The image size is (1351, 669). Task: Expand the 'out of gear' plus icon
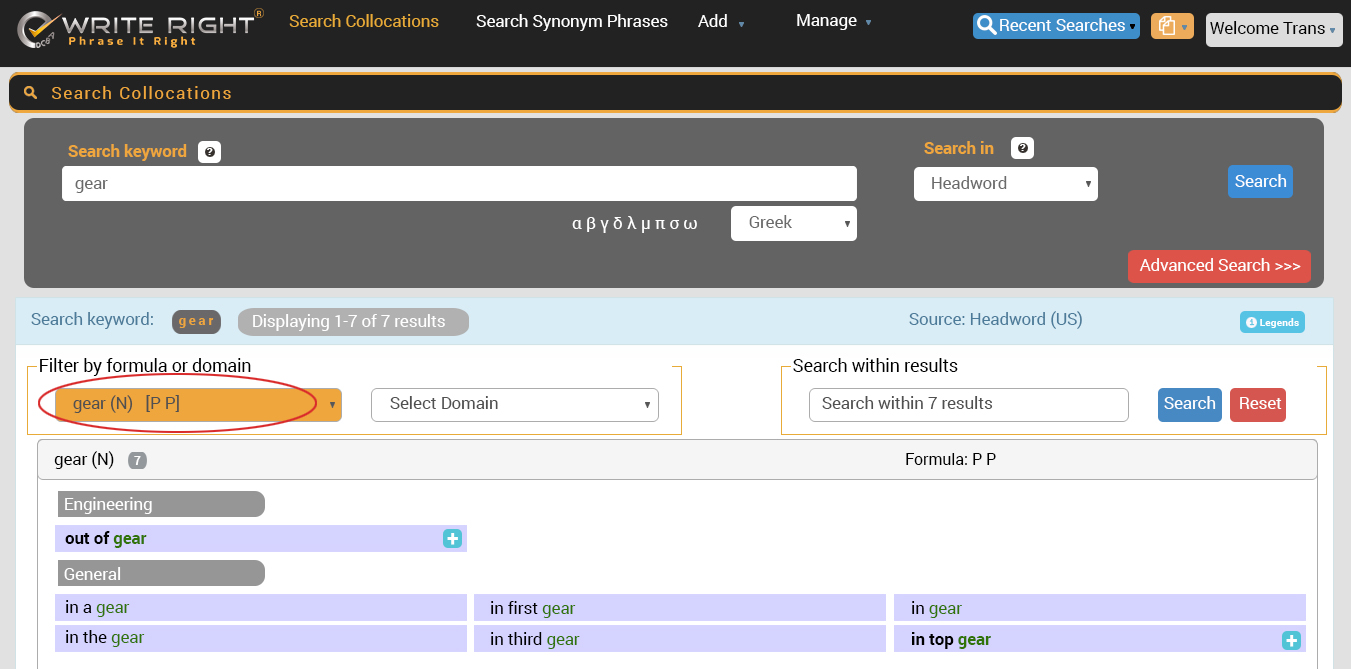coord(452,539)
